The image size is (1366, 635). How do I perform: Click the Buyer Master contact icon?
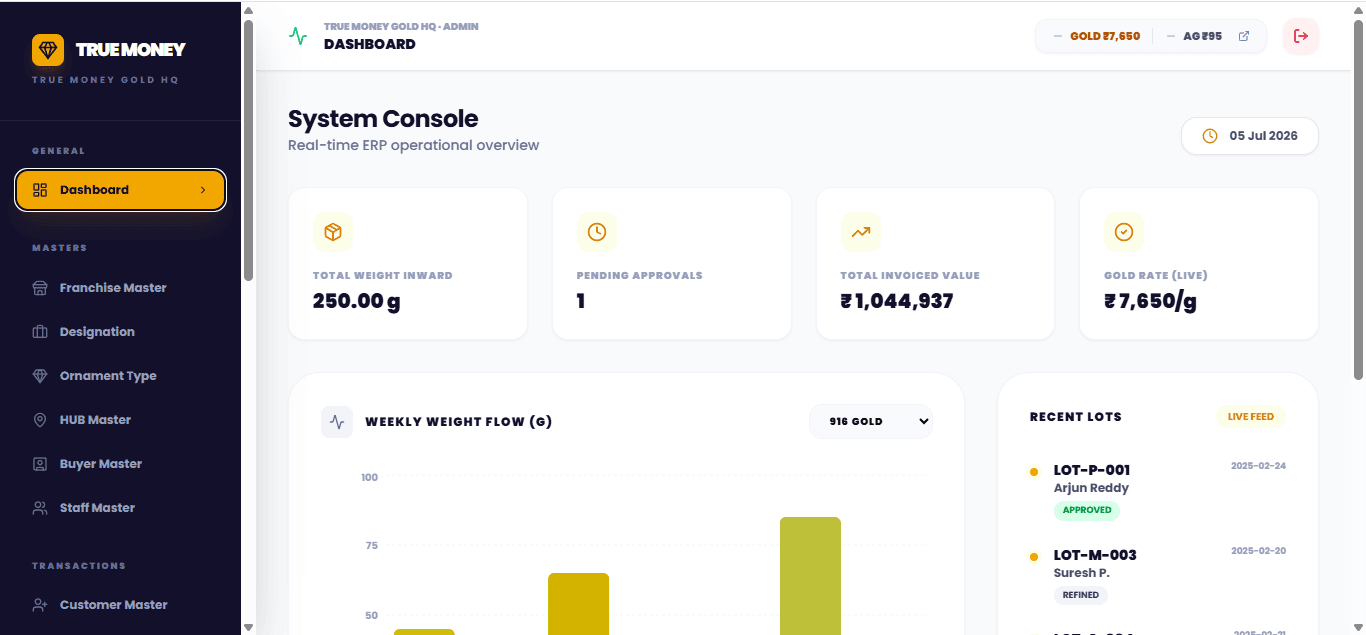[40, 464]
